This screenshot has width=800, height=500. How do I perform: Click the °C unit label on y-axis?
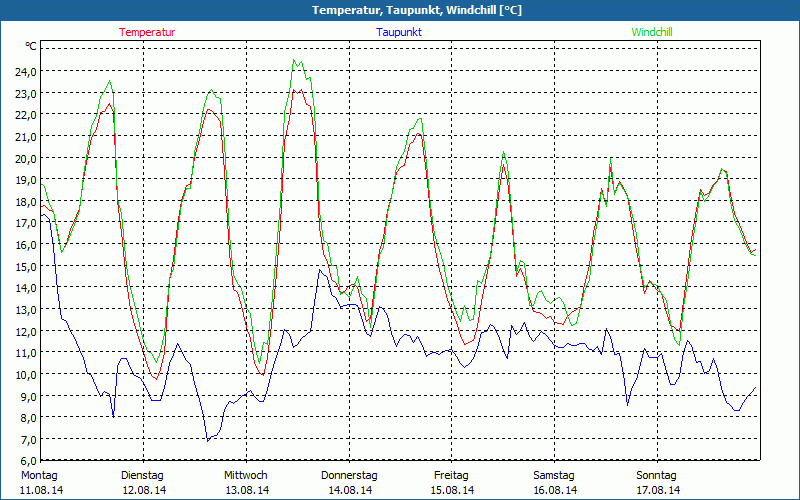pos(31,46)
